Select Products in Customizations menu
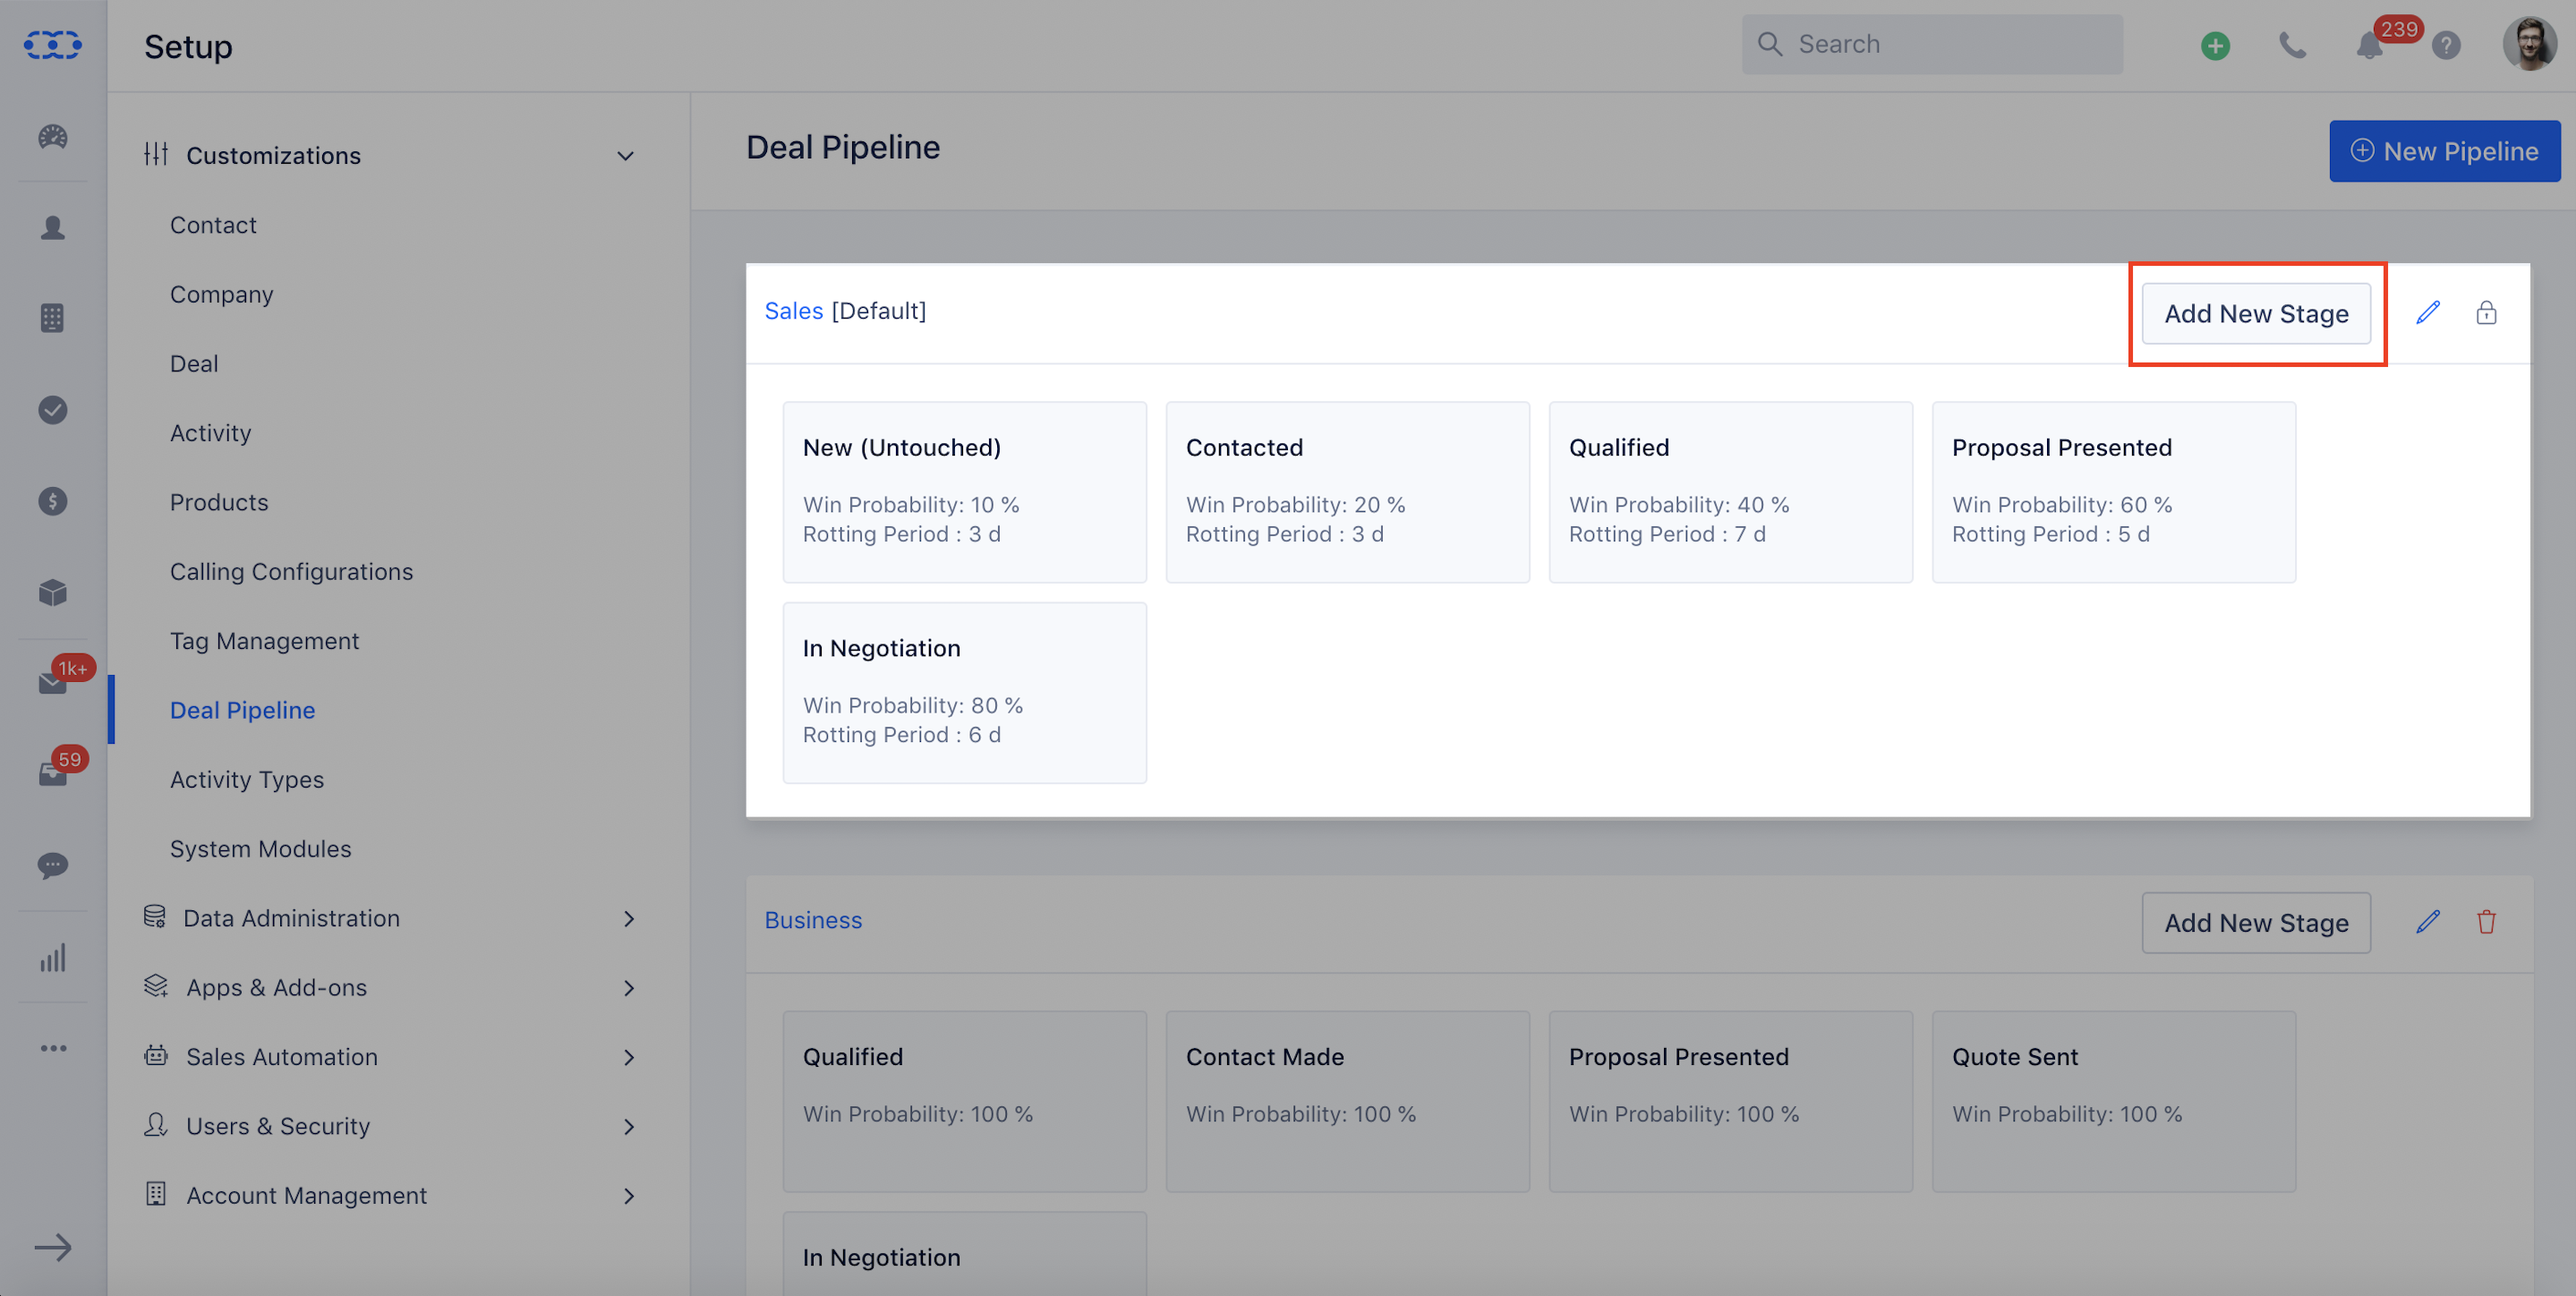 (x=219, y=502)
